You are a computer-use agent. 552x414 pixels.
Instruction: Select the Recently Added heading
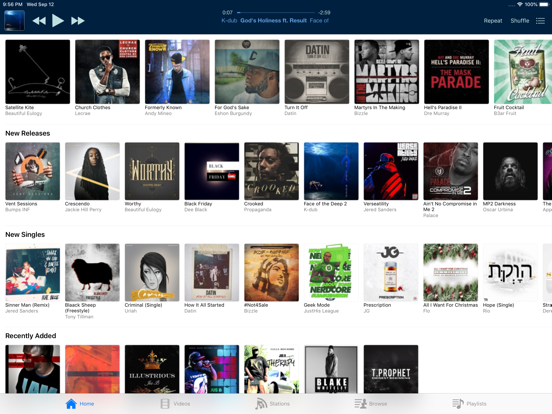click(31, 336)
